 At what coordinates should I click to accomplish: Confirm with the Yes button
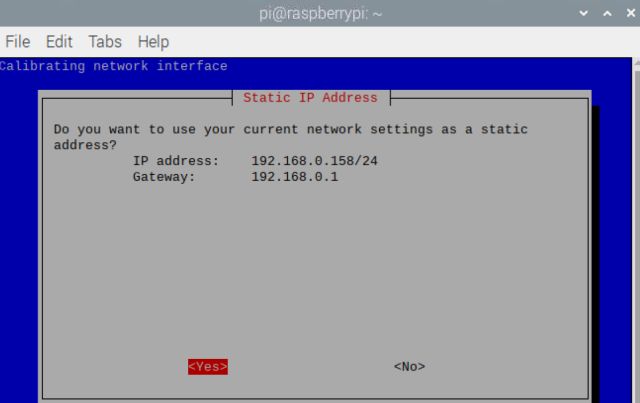(208, 367)
